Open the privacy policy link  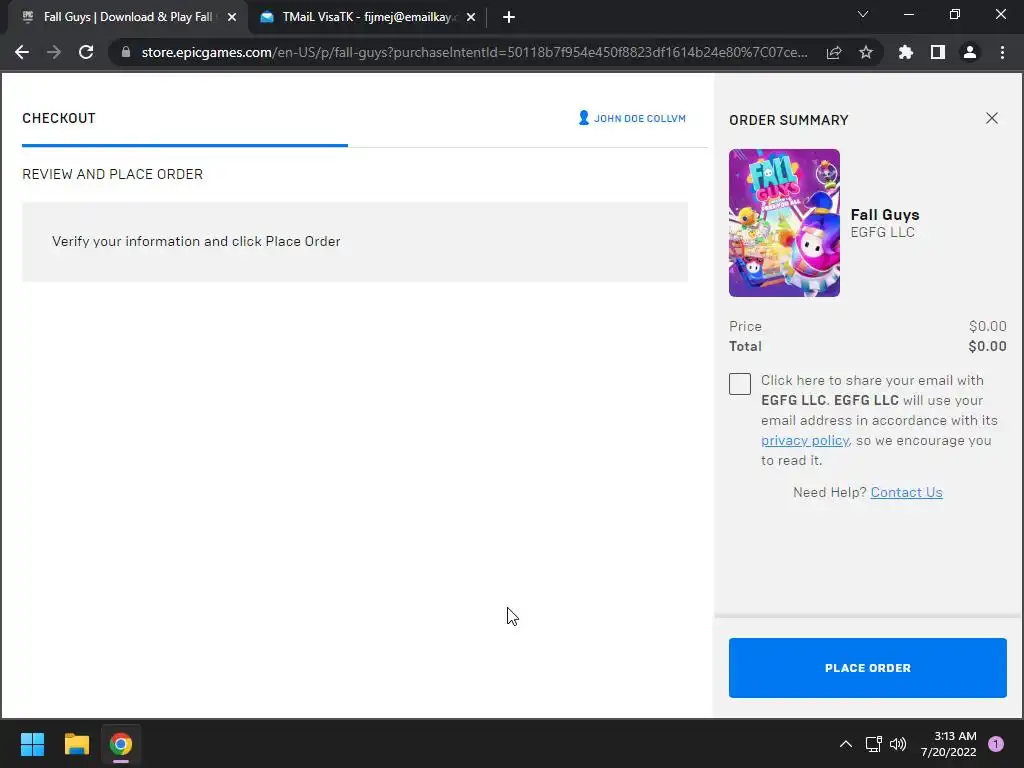805,441
